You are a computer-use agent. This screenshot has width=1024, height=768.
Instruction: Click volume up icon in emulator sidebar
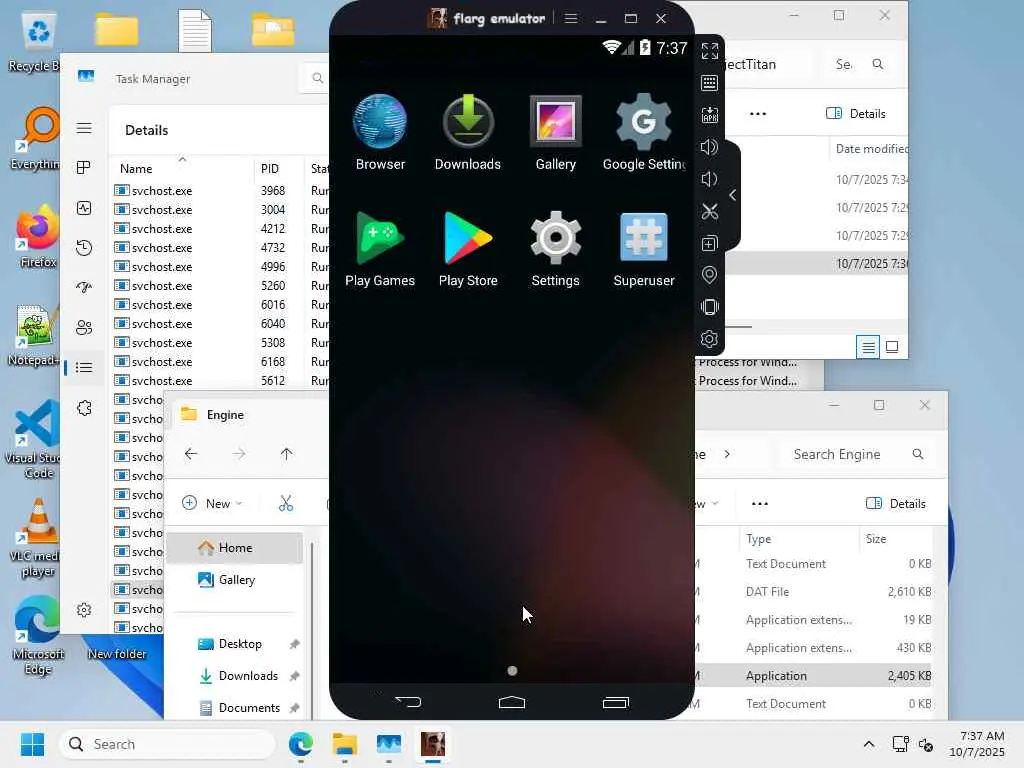pos(710,147)
